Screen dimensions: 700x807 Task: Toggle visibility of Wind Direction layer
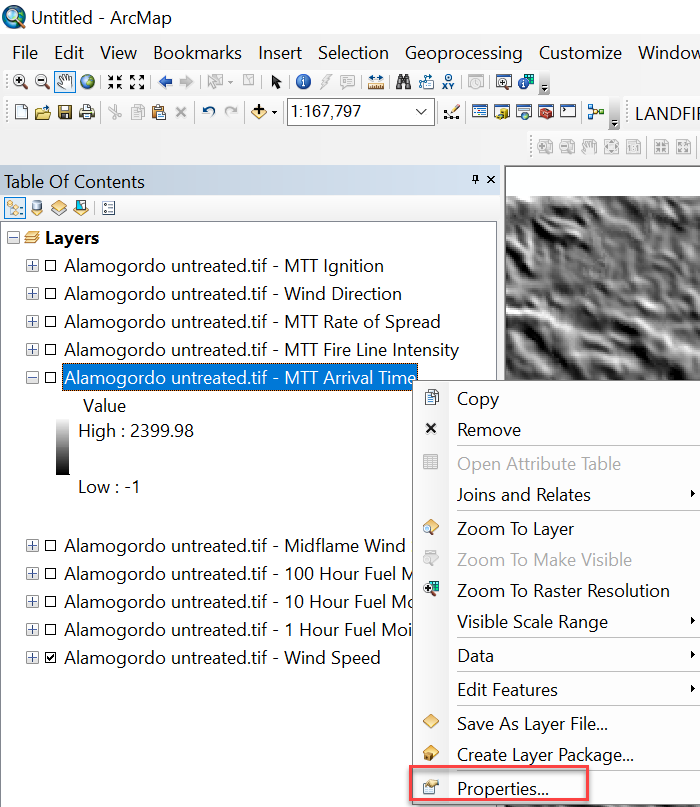(50, 293)
